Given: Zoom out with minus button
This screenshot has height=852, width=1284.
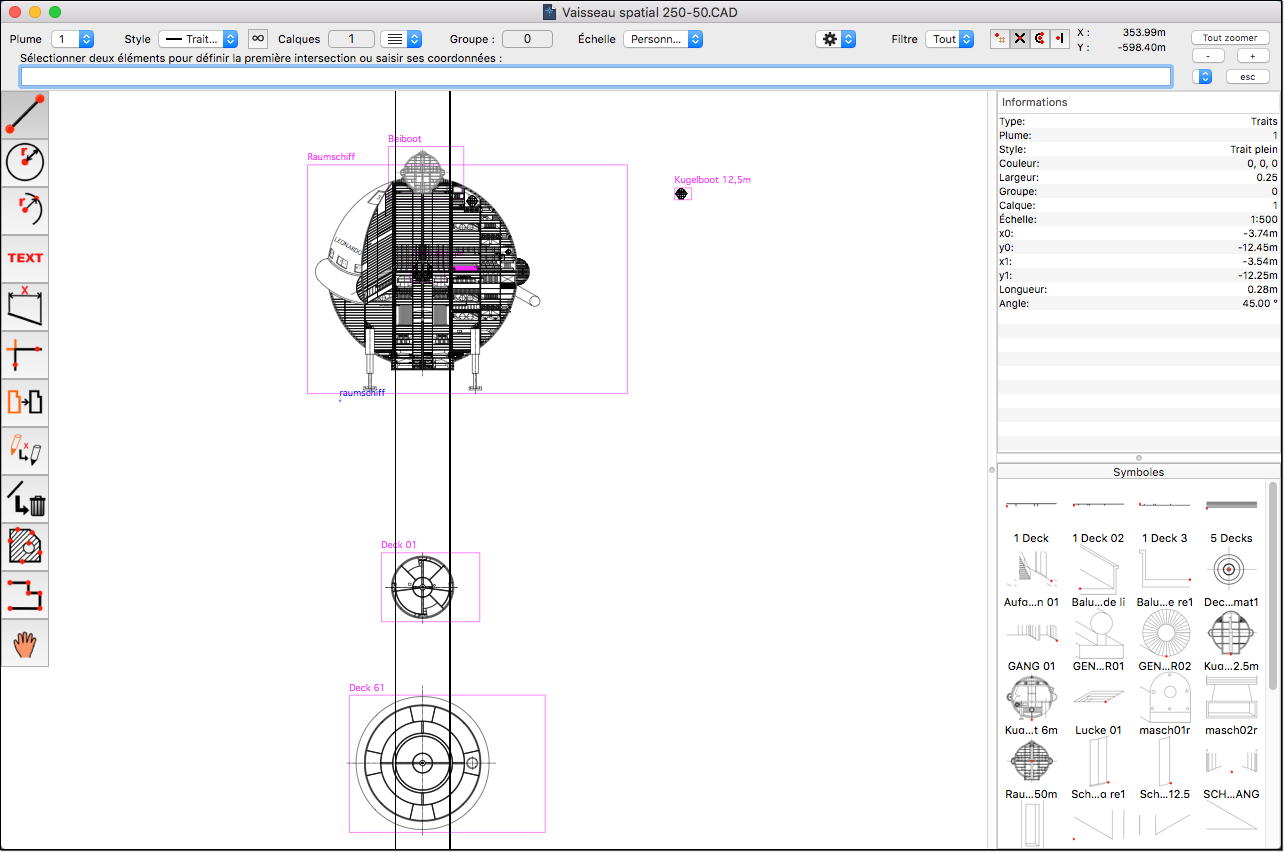Looking at the screenshot, I should tap(1208, 56).
